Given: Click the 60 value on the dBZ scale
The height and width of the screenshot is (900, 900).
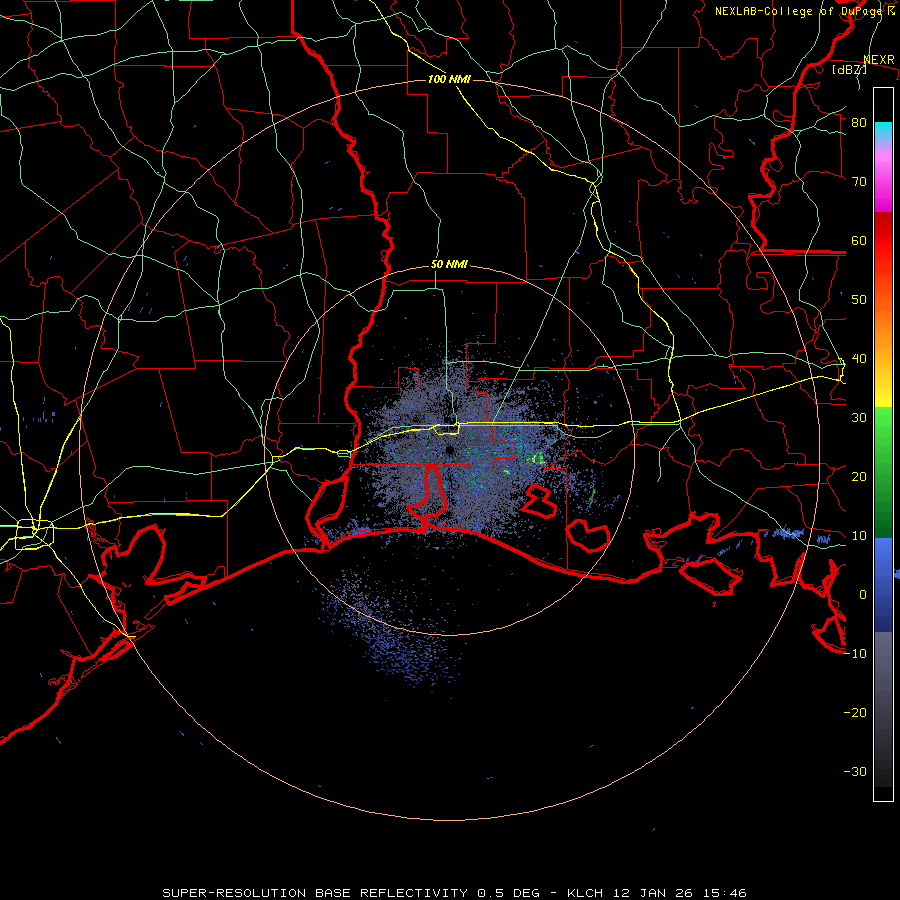Looking at the screenshot, I should tap(859, 240).
